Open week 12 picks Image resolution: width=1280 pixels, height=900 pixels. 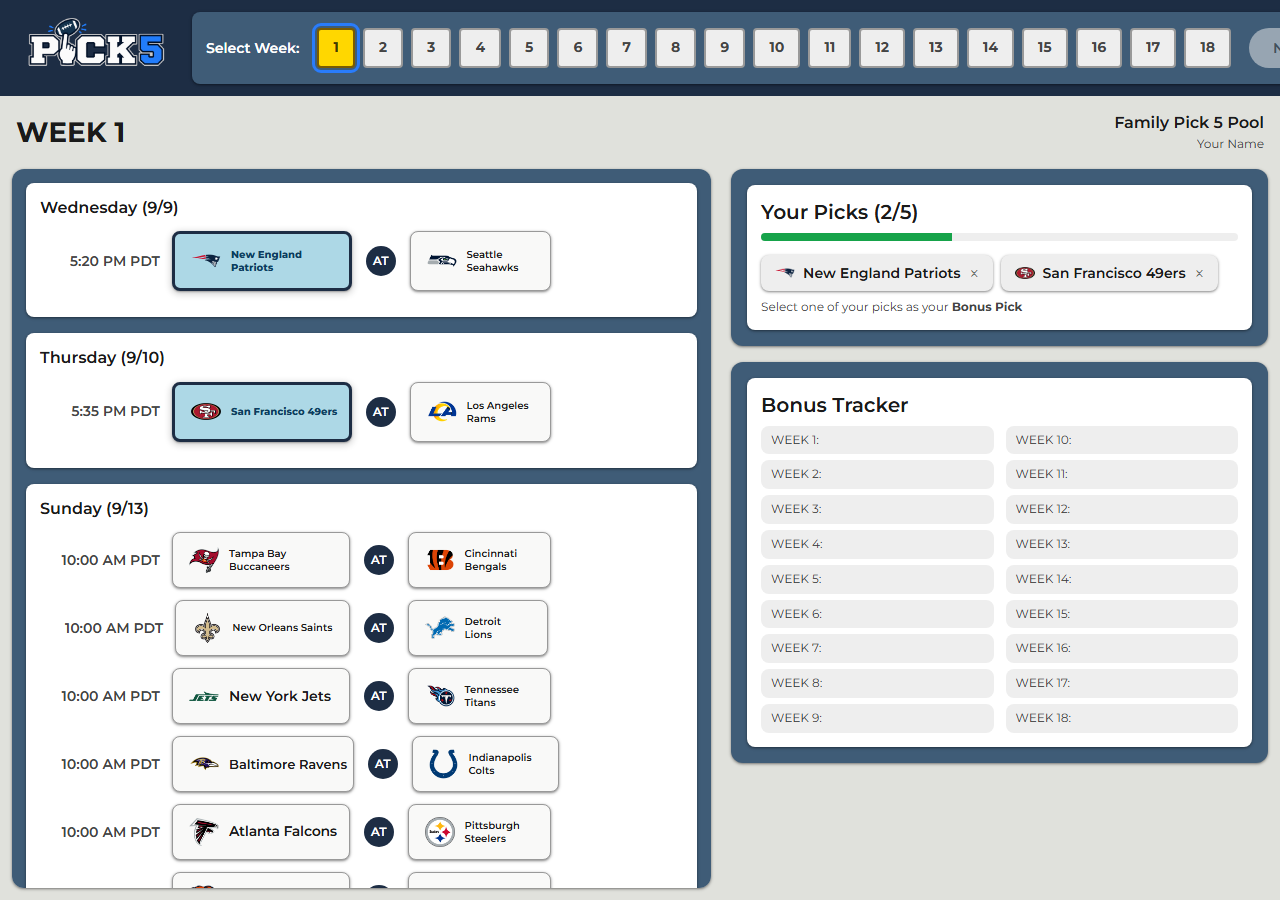point(882,48)
